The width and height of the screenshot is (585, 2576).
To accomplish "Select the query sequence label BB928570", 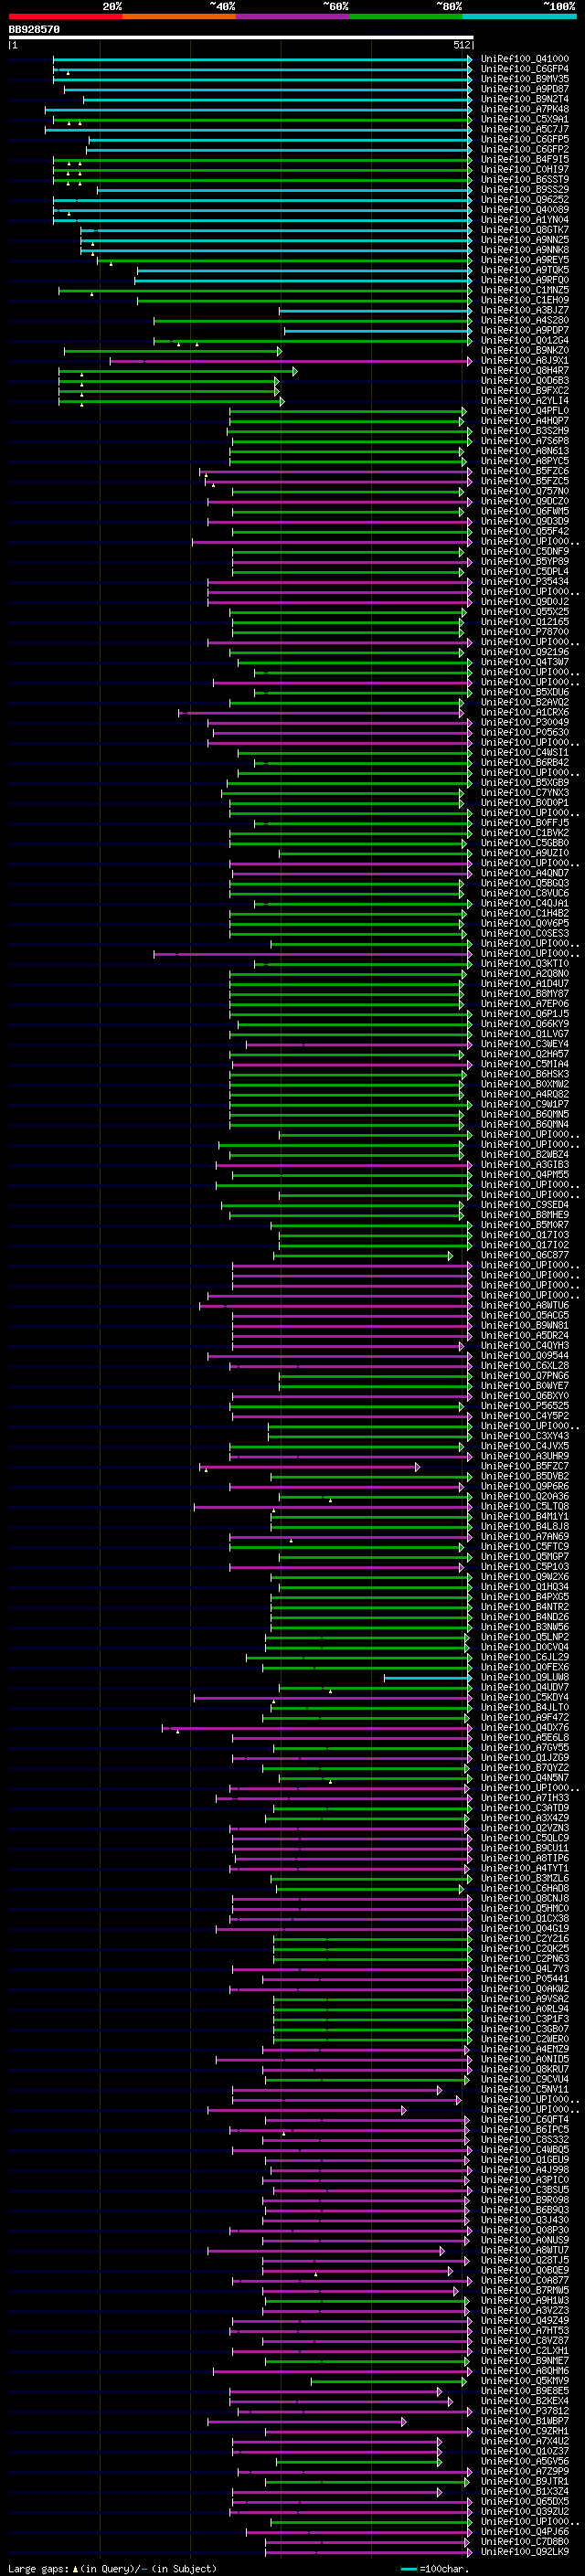I will click(34, 30).
